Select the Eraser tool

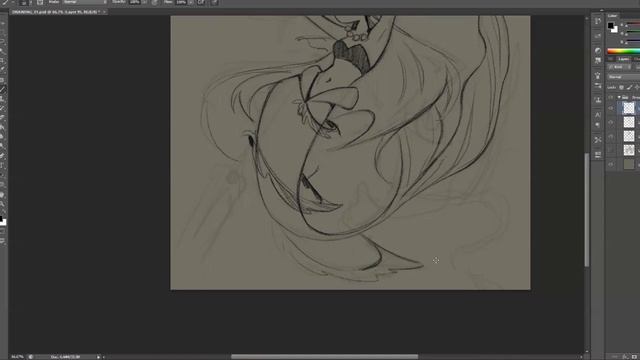tap(3, 118)
